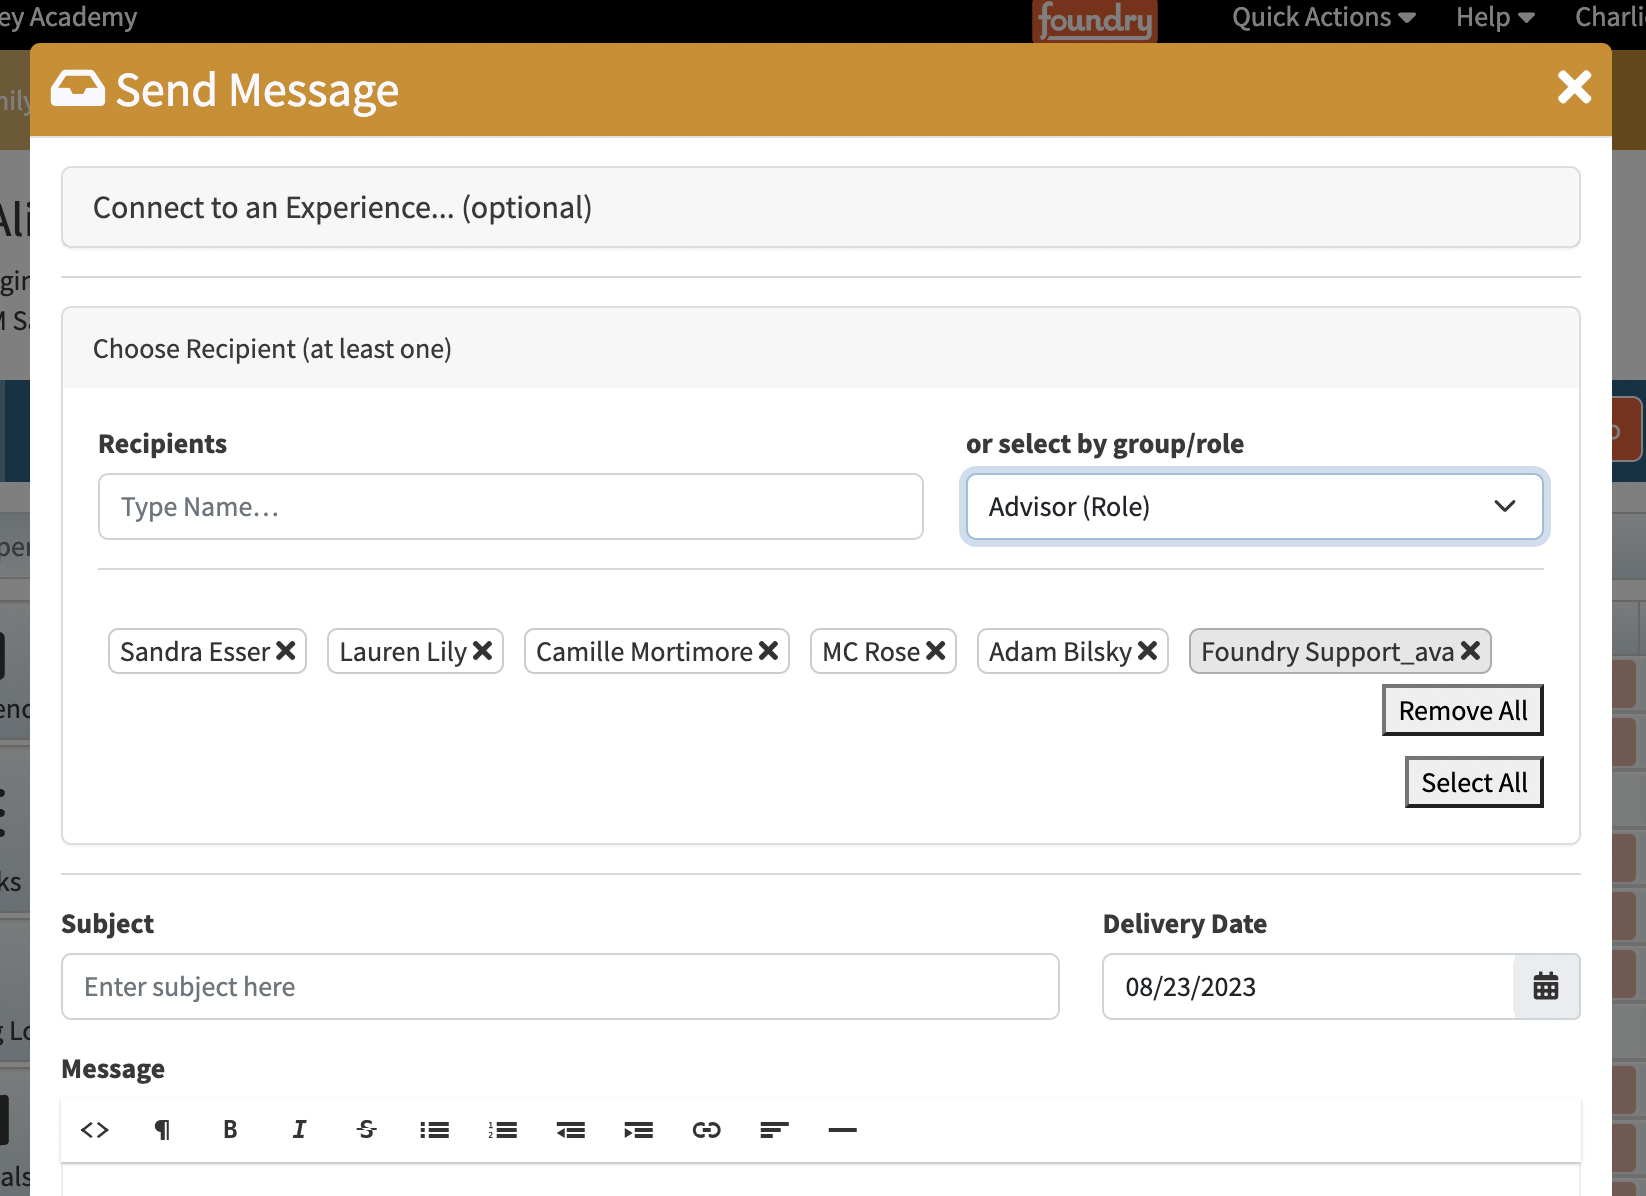Viewport: 1646px width, 1196px height.
Task: Click the Adam Bilsky recipient name
Action: pos(1060,652)
